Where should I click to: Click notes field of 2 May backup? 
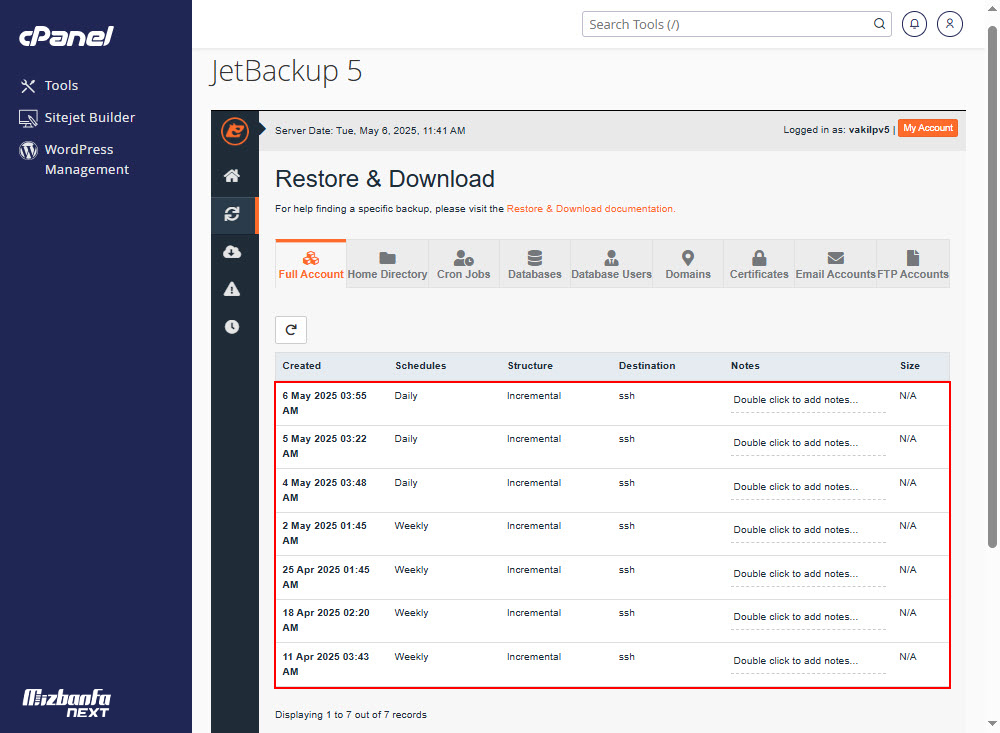[x=808, y=531]
